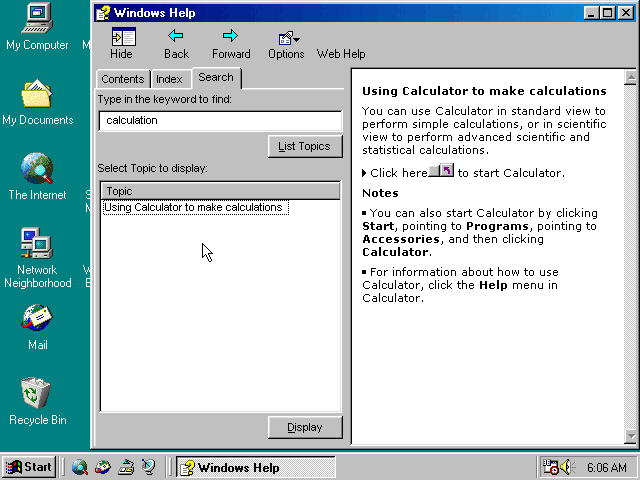Click the Topic column header
Viewport: 640px width, 480px height.
pyautogui.click(x=220, y=191)
